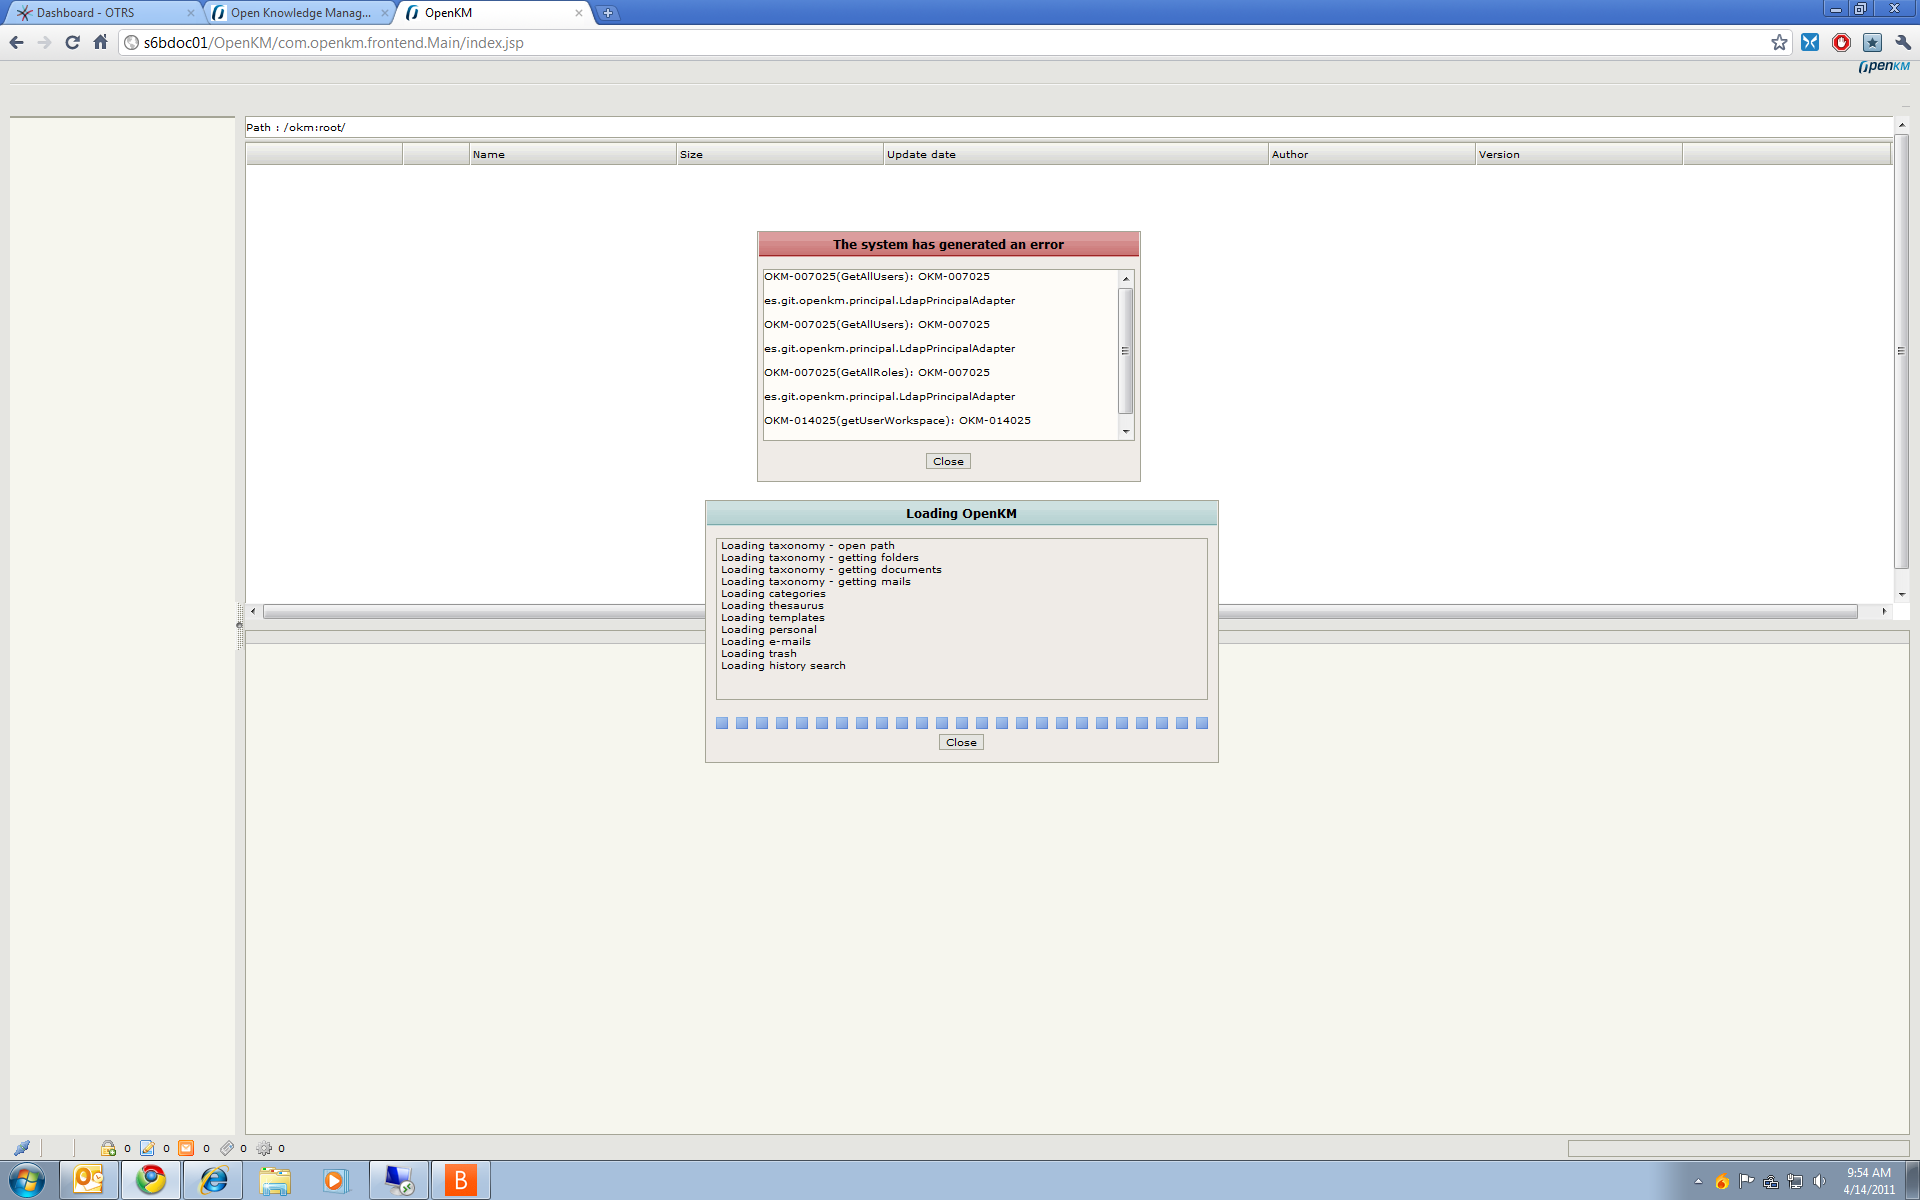This screenshot has width=1920, height=1200.
Task: Open Internet Explorer from taskbar
Action: 213,1180
